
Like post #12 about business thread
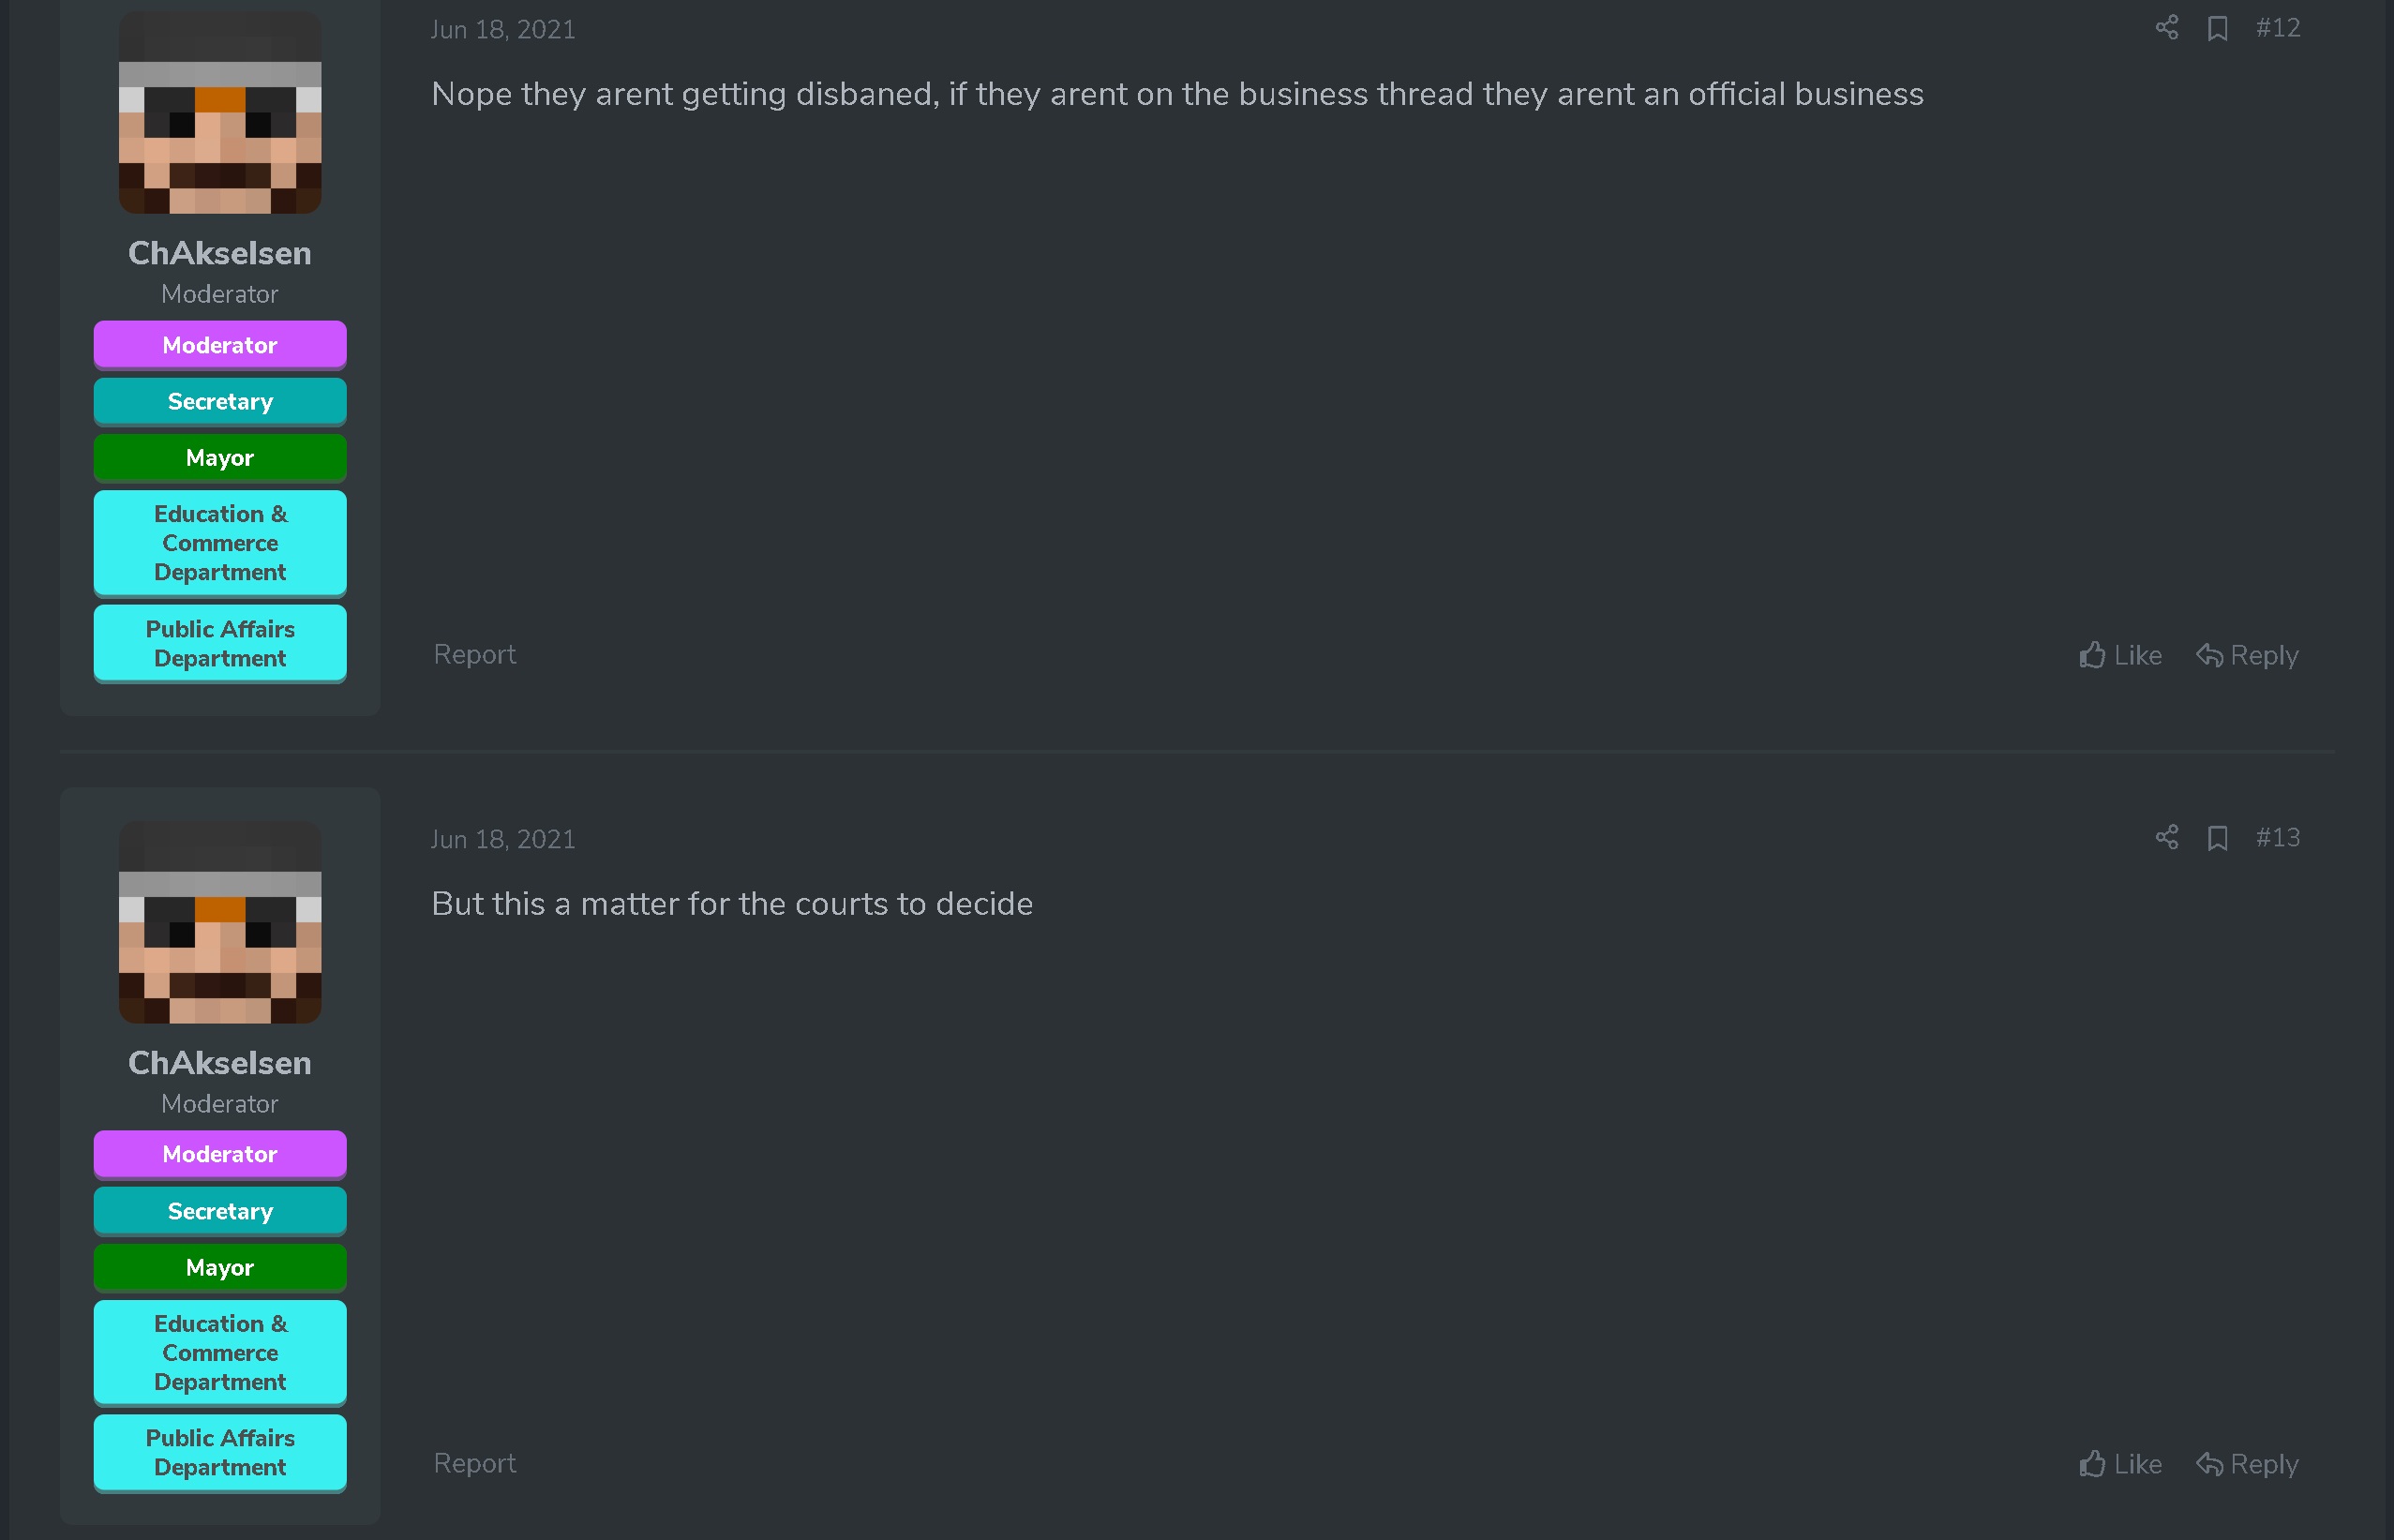tap(2120, 655)
